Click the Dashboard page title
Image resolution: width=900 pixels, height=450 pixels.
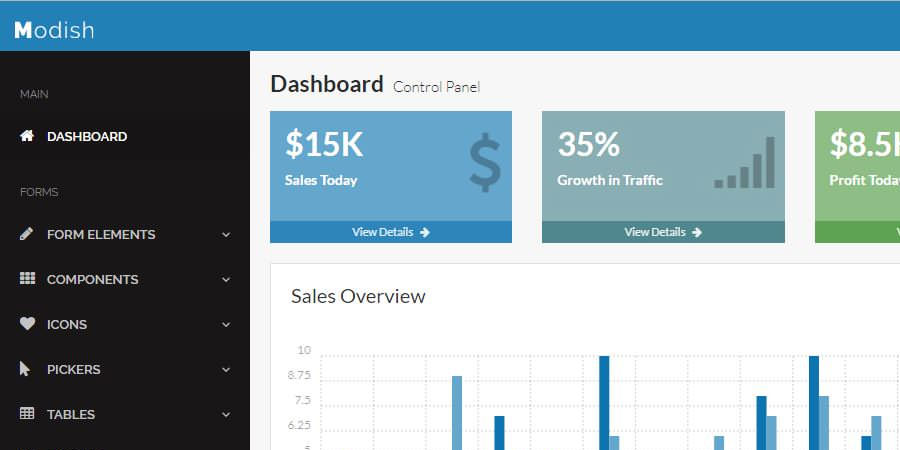(x=327, y=84)
